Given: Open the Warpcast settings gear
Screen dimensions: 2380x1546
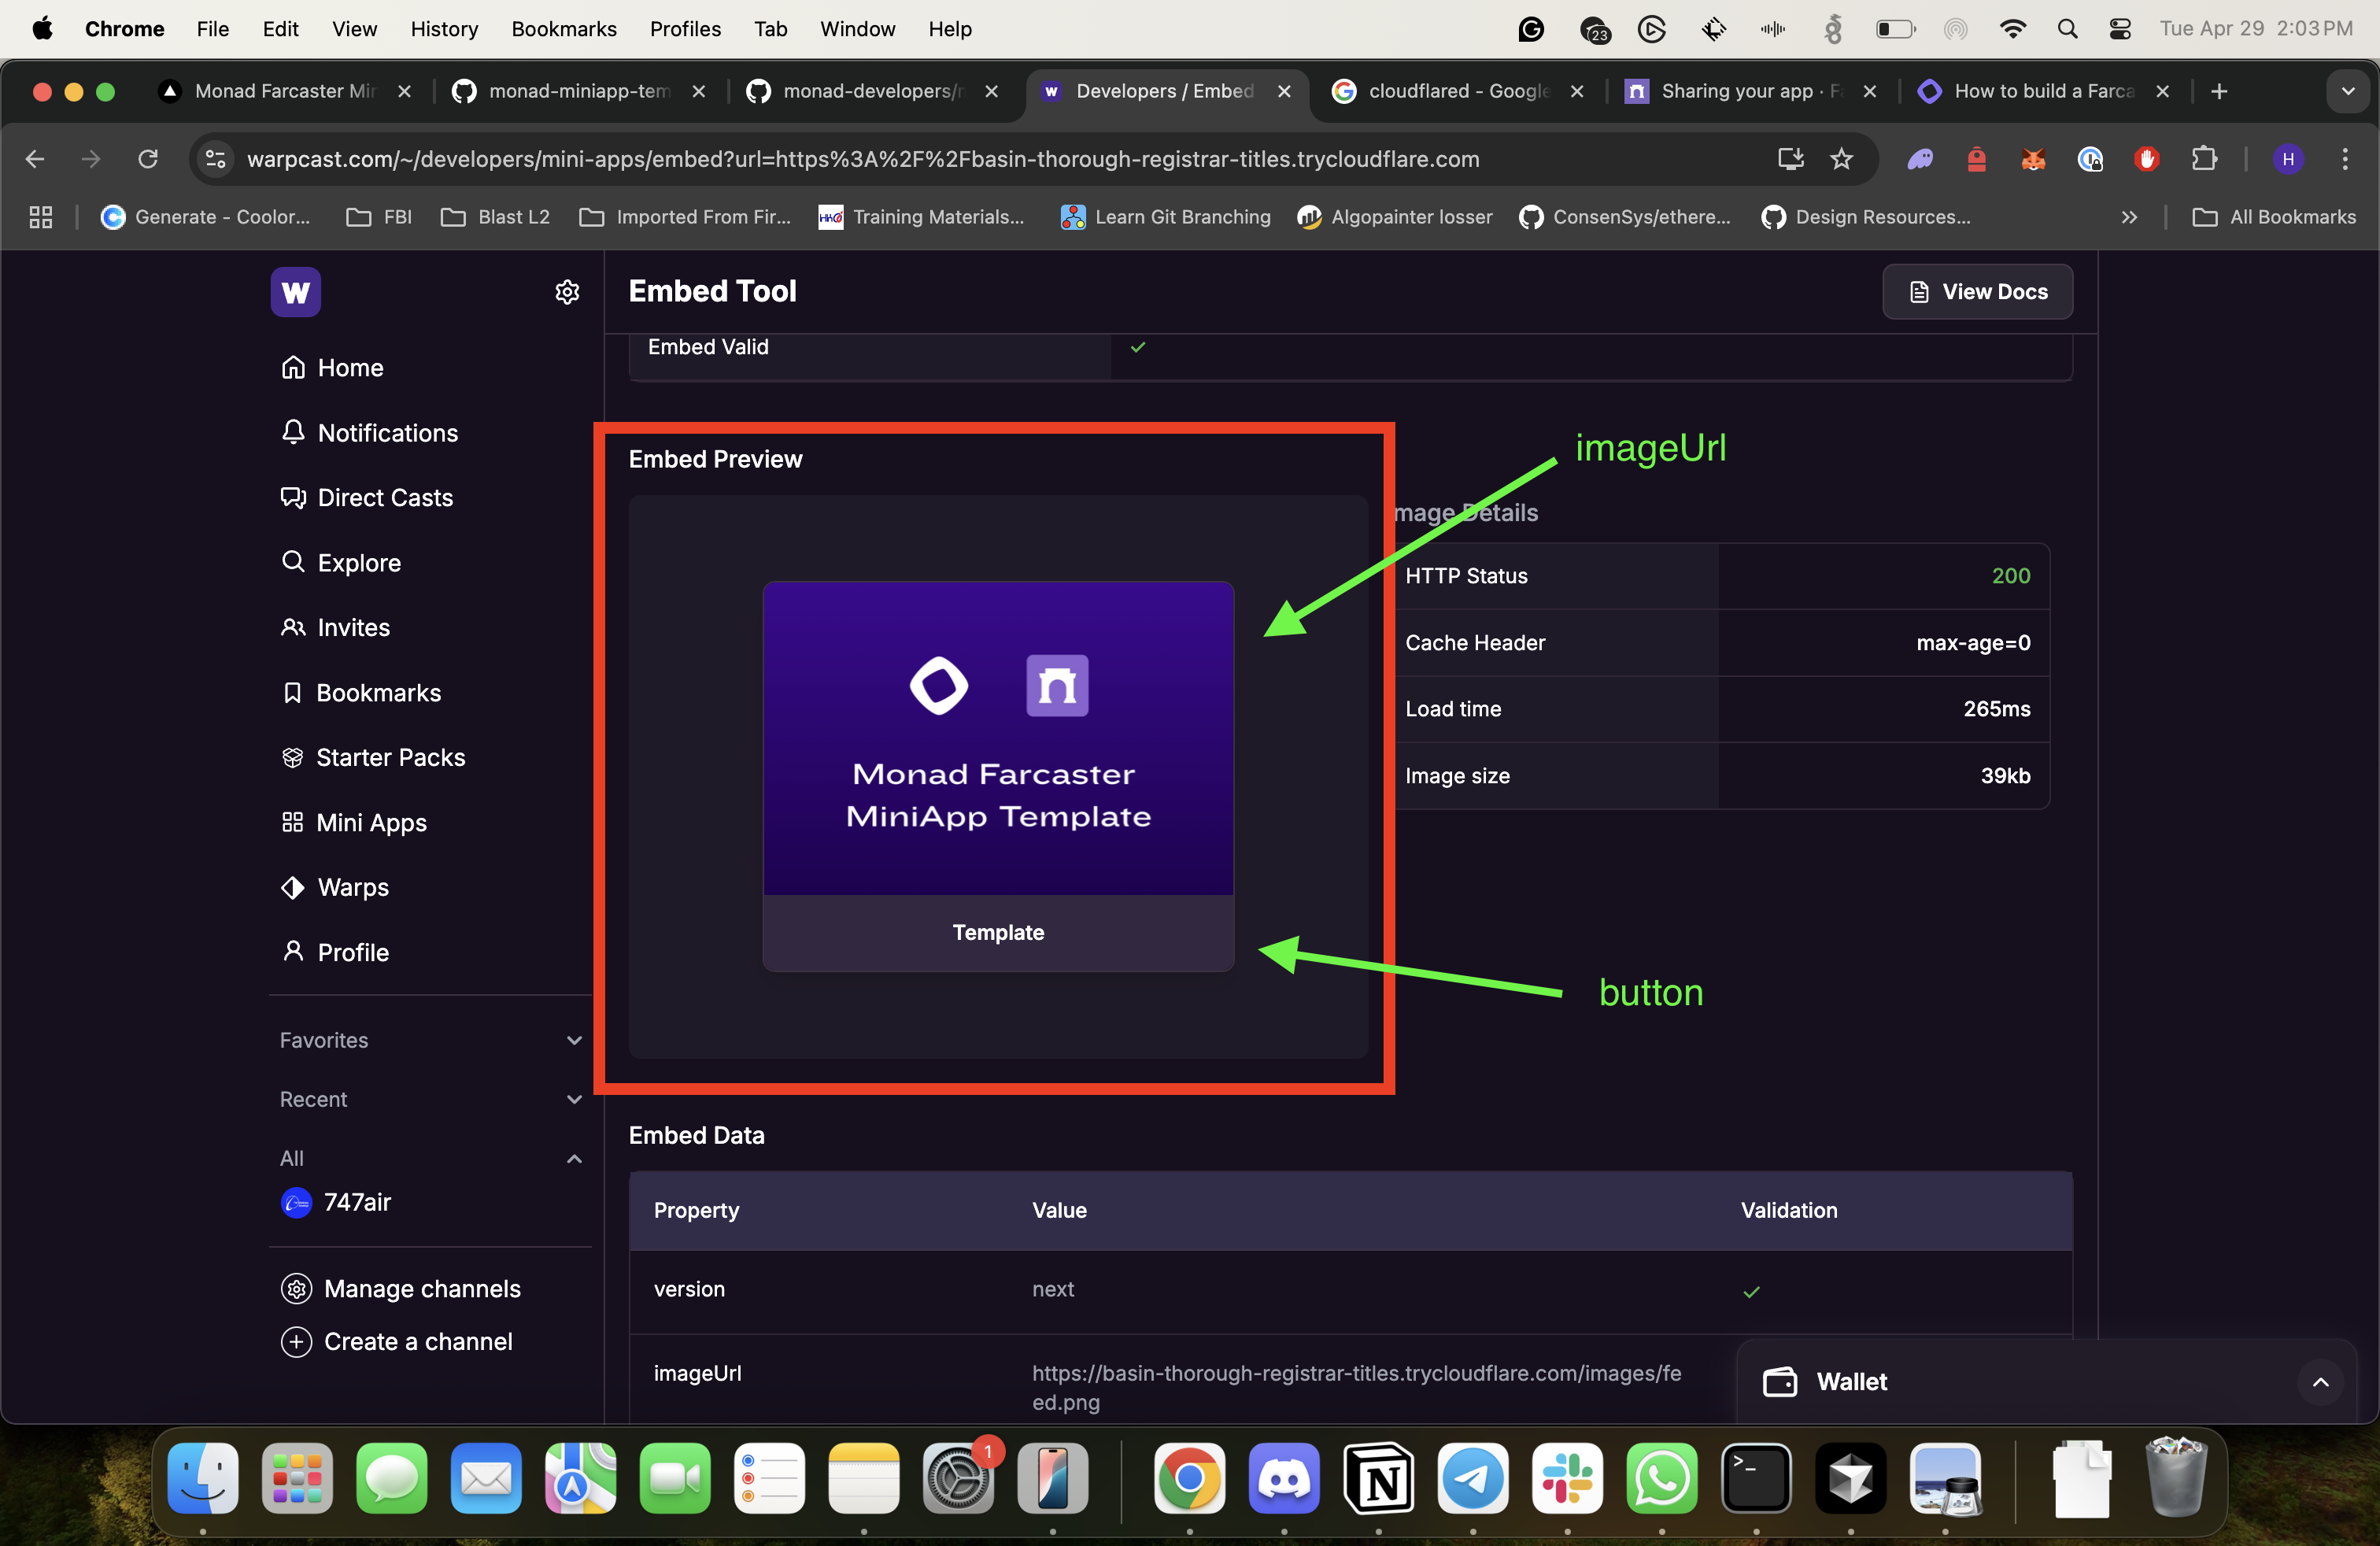Looking at the screenshot, I should pyautogui.click(x=566, y=292).
